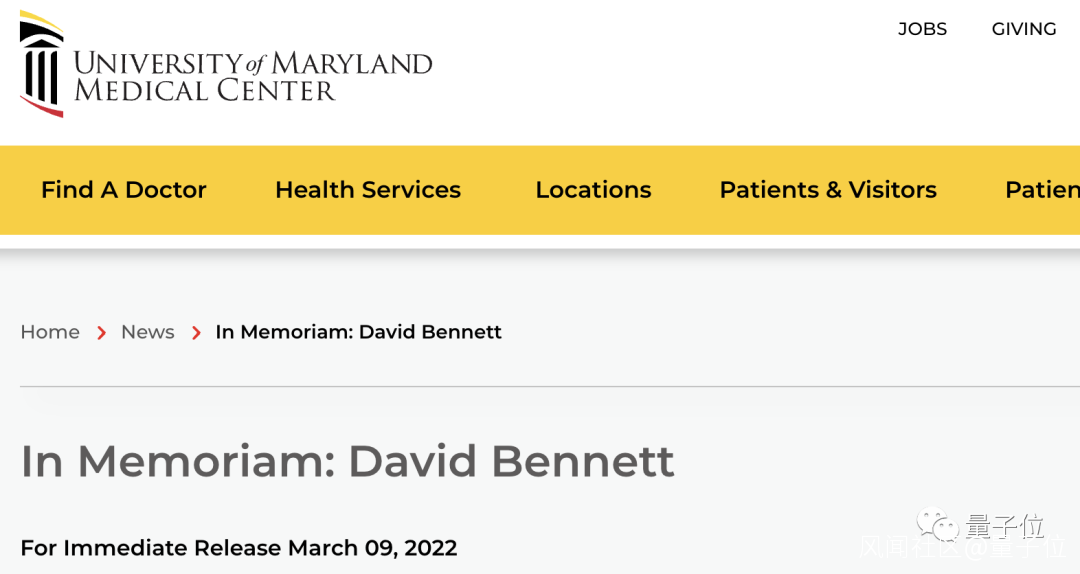Open the JOBS link at top
1080x574 pixels.
click(x=922, y=29)
